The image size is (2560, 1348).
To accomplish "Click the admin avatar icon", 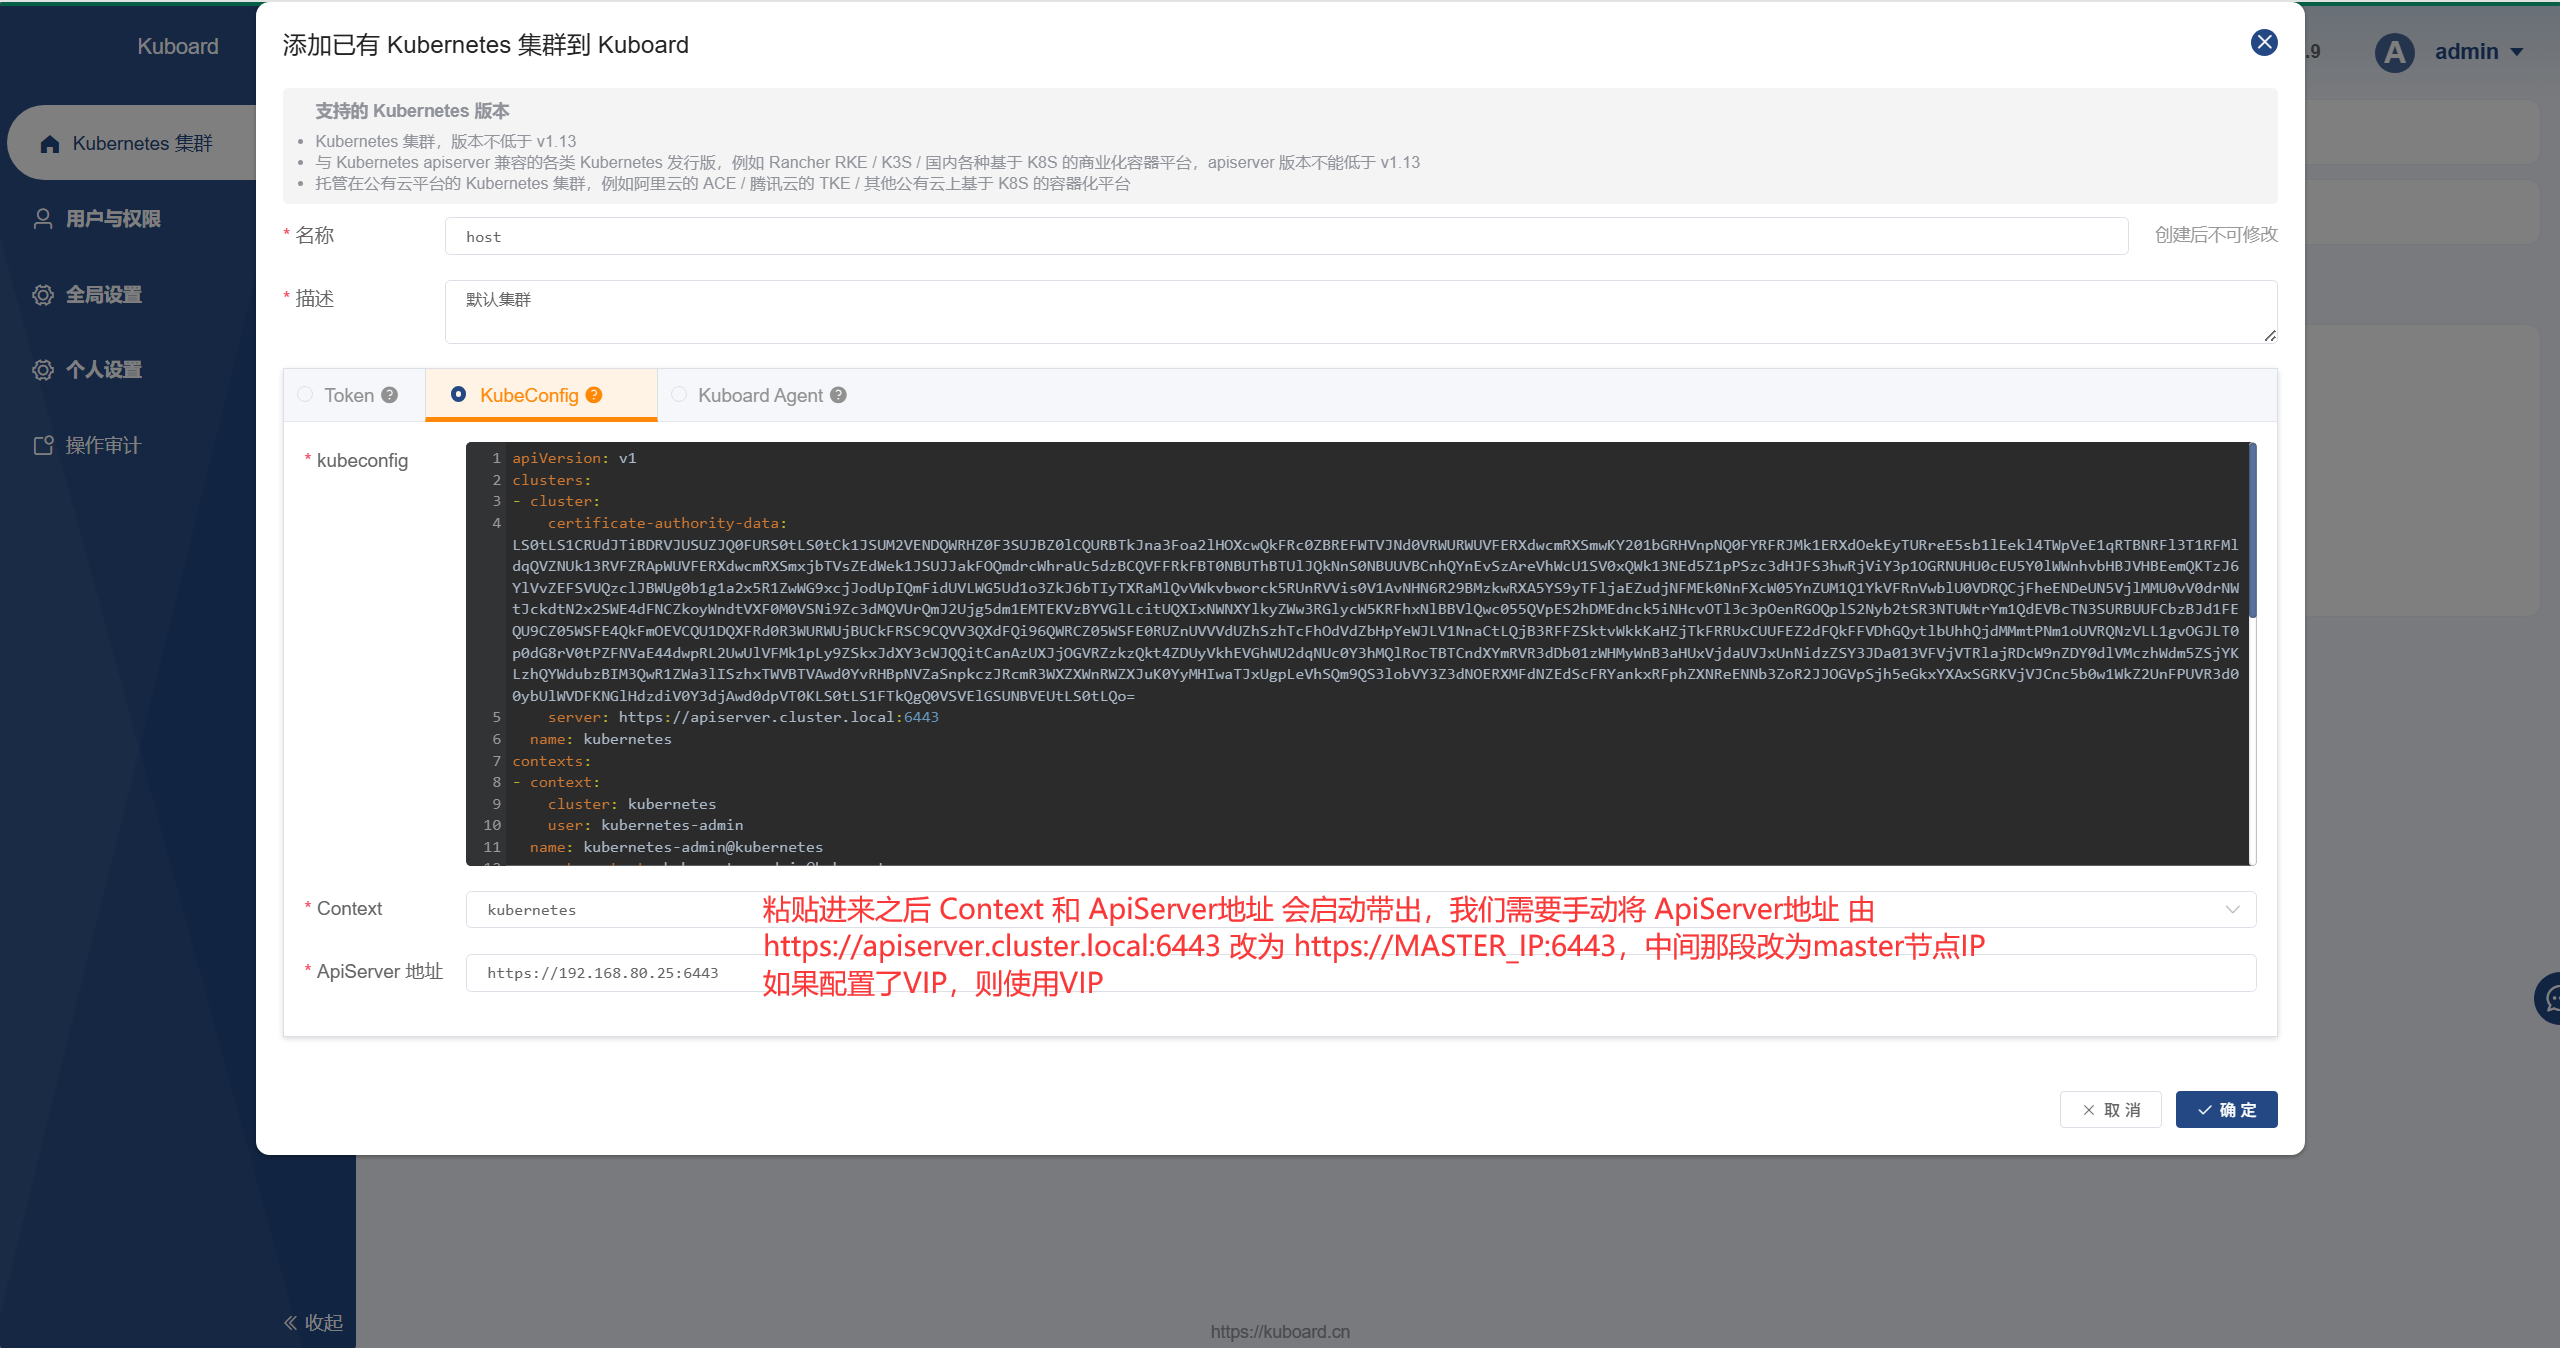I will tap(2394, 52).
